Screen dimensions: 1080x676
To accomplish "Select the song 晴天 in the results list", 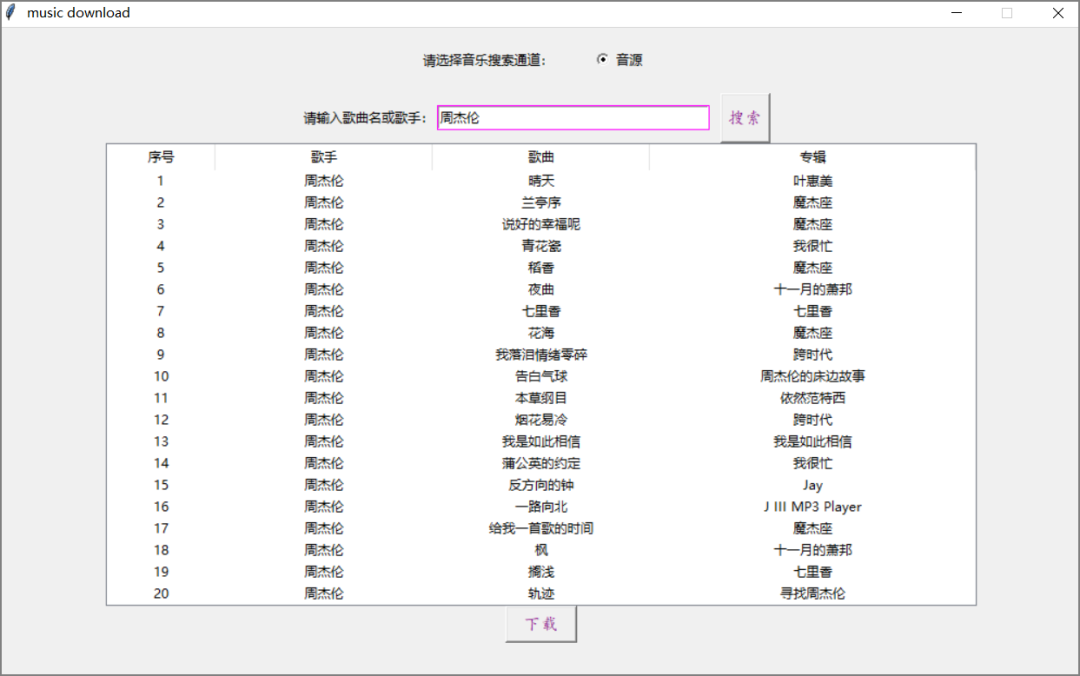I will tap(540, 180).
